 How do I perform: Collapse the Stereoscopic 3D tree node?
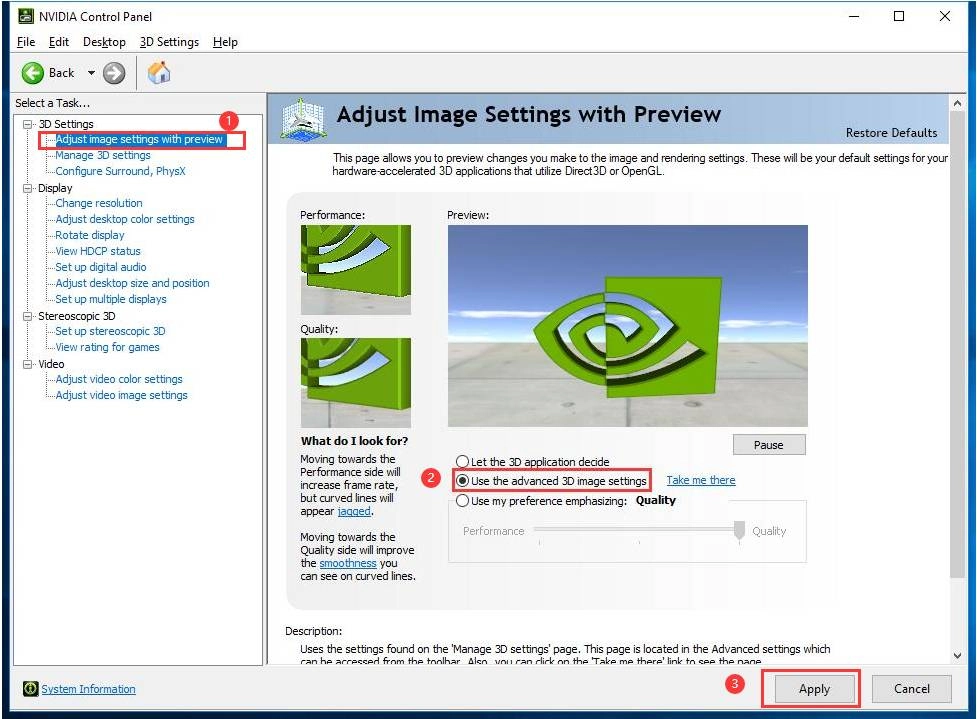click(27, 316)
